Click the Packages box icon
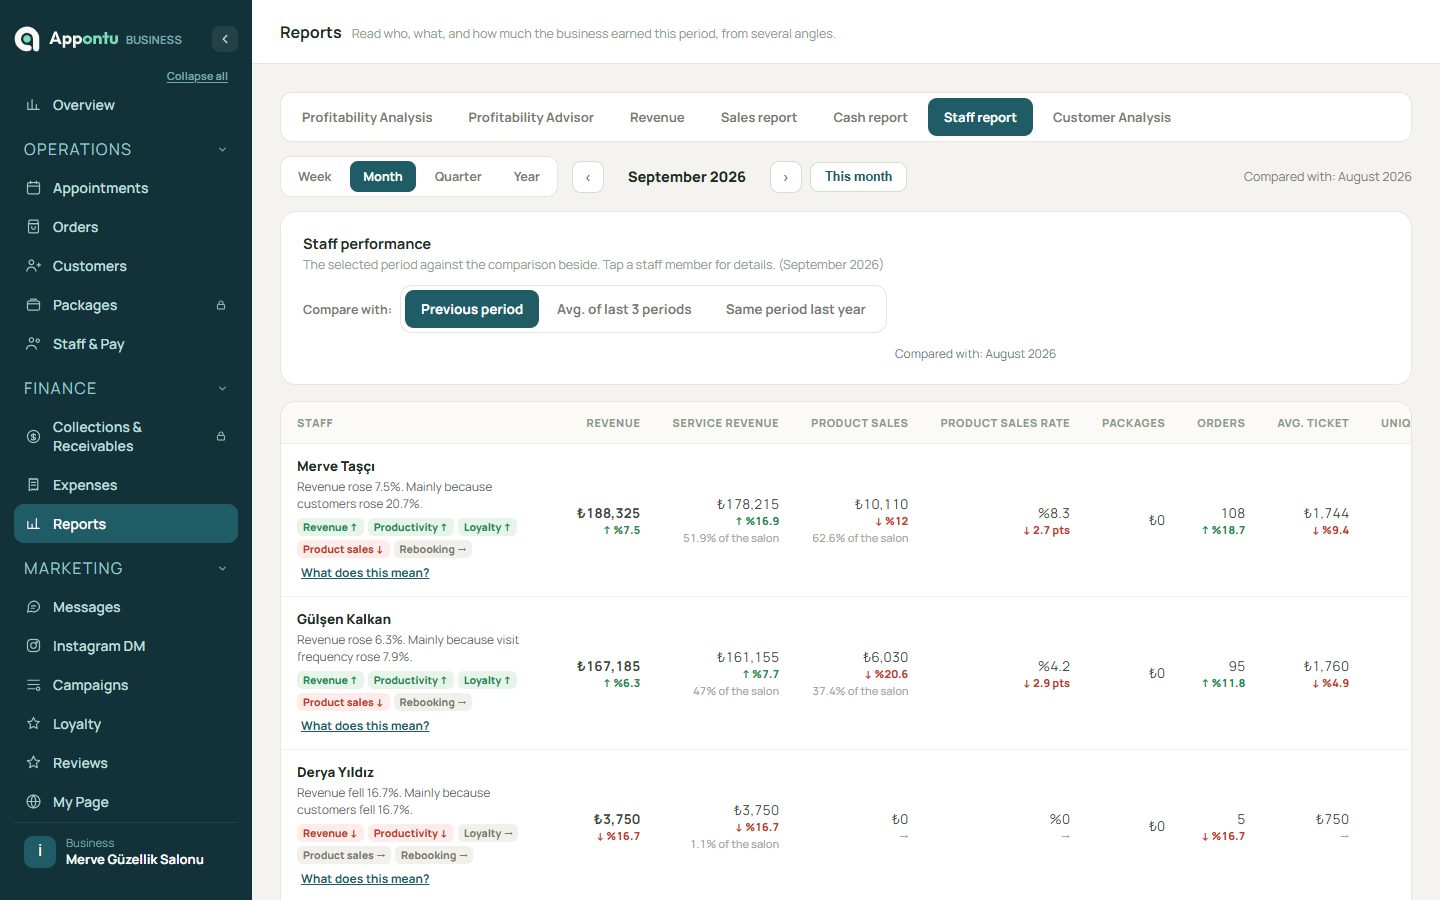This screenshot has width=1440, height=900. (x=33, y=305)
